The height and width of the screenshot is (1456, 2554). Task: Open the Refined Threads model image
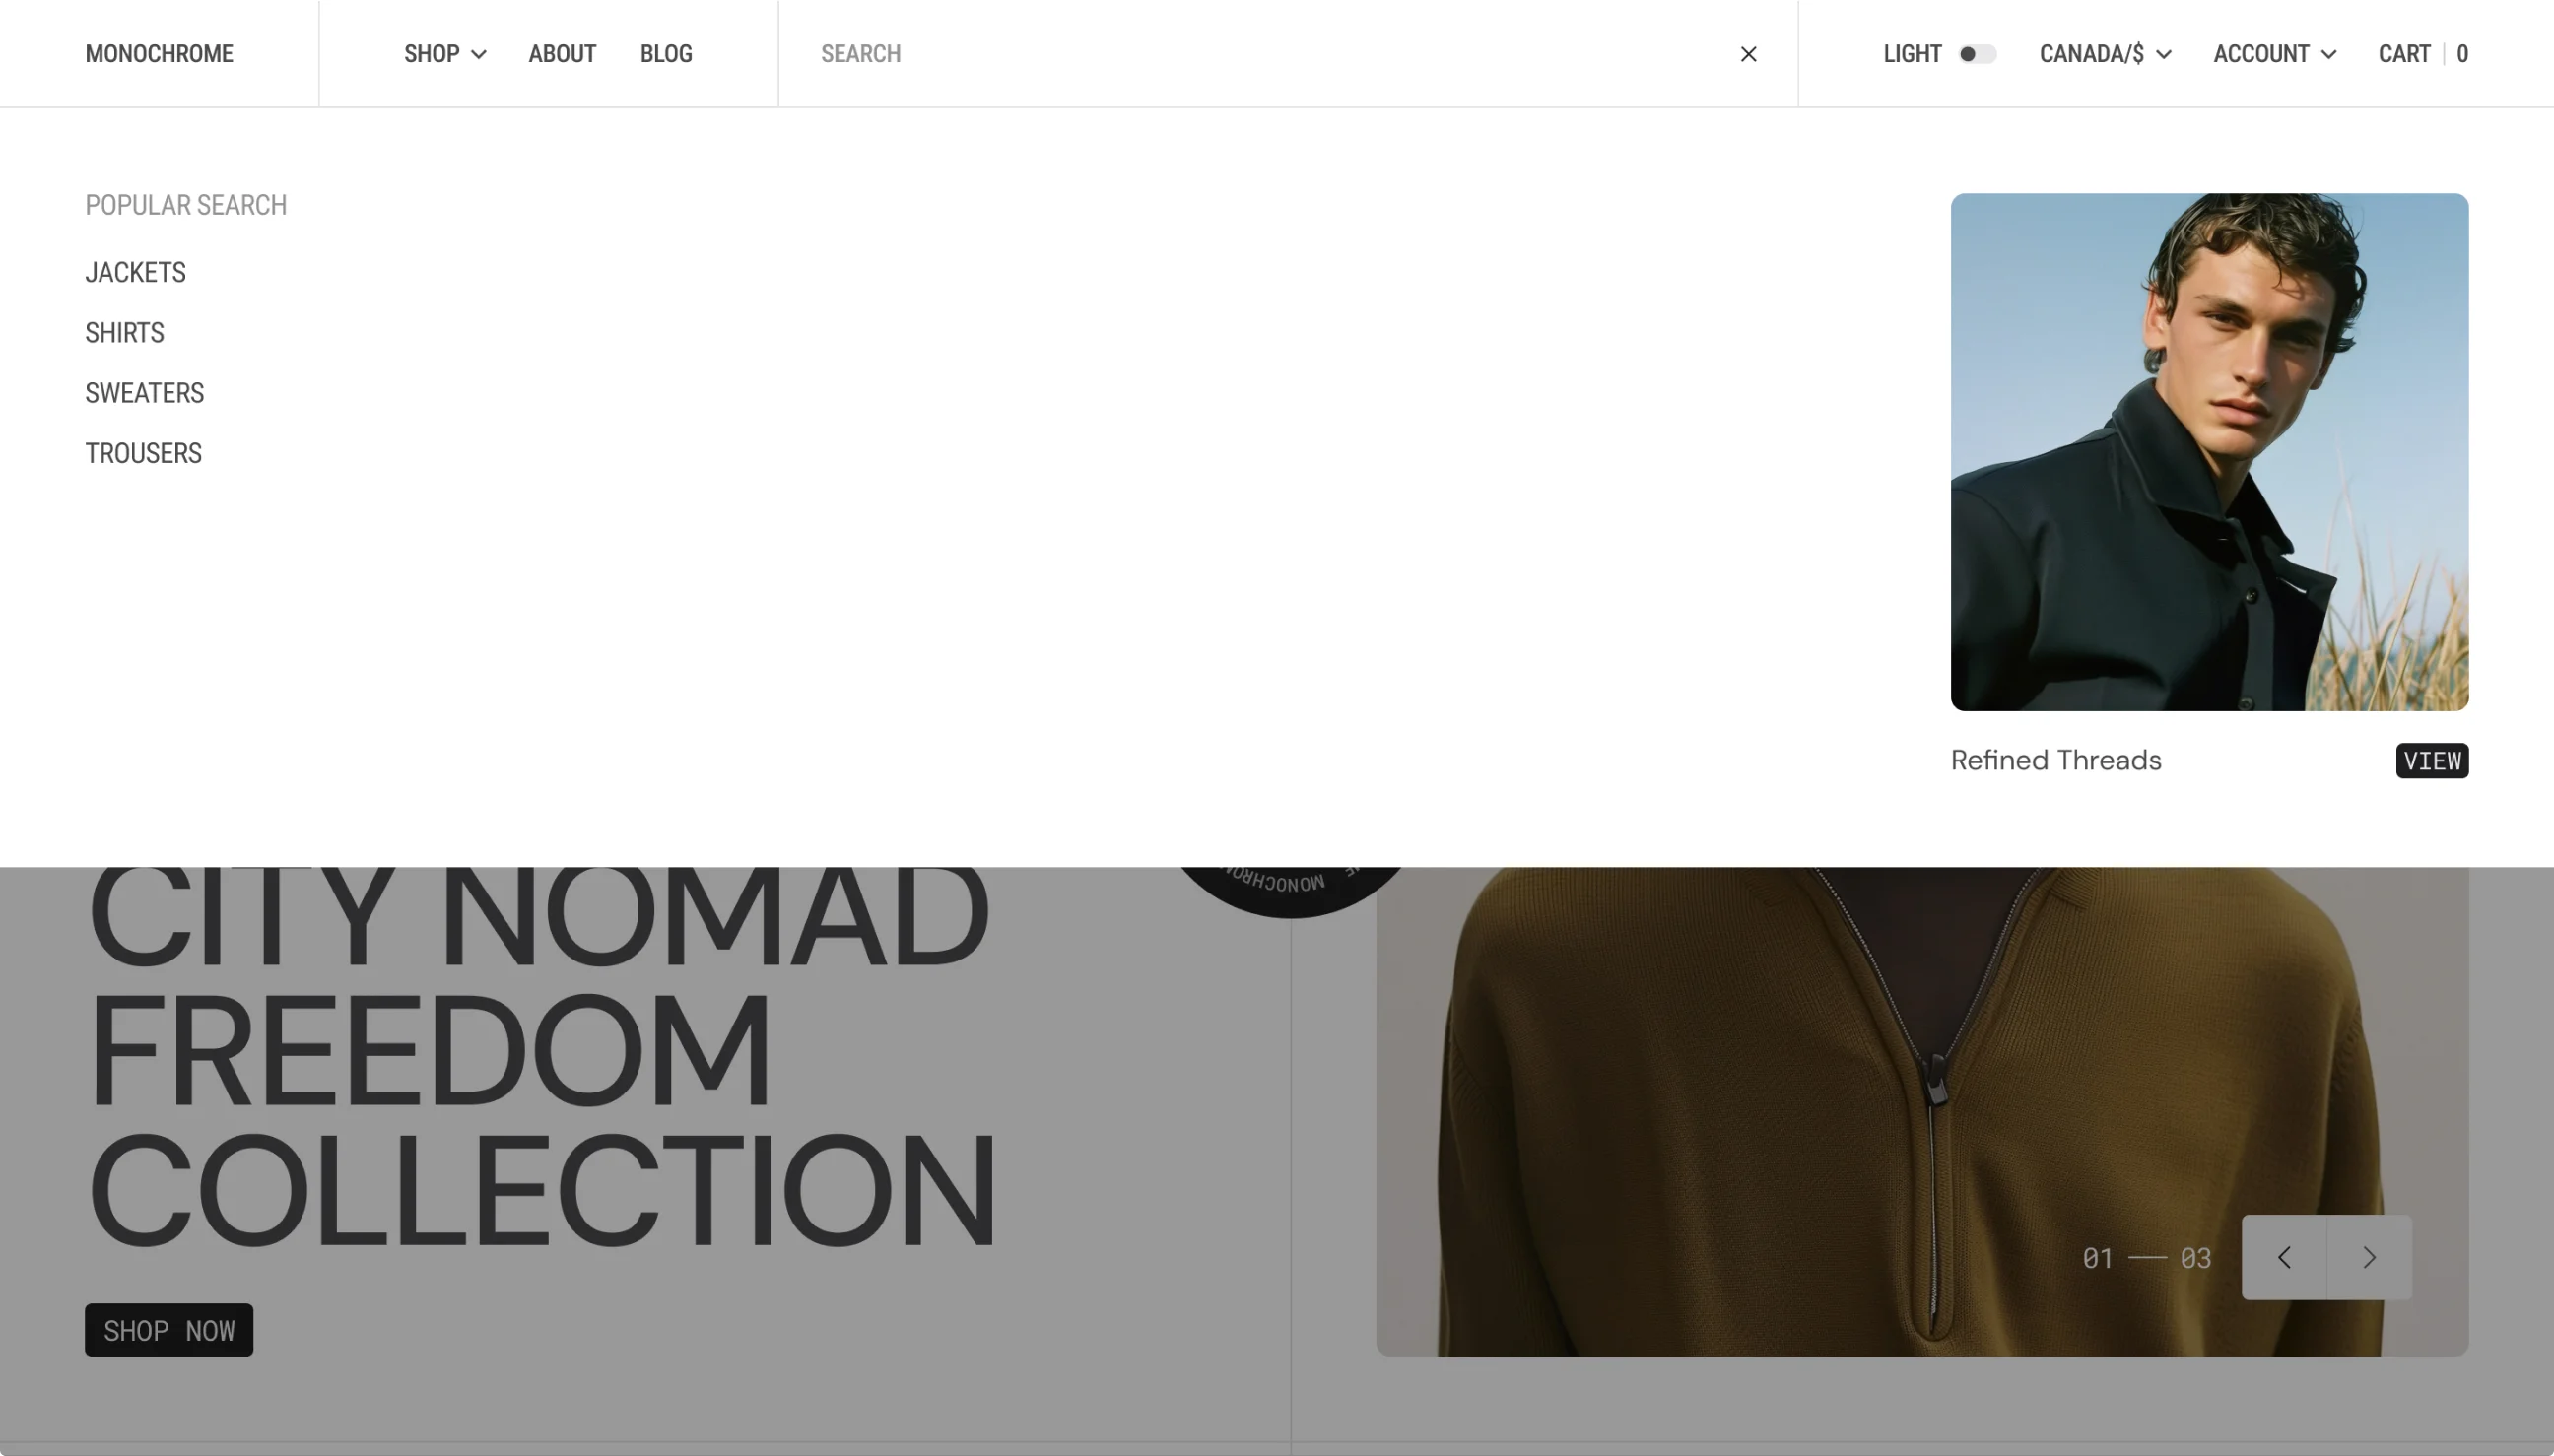pyautogui.click(x=2209, y=452)
